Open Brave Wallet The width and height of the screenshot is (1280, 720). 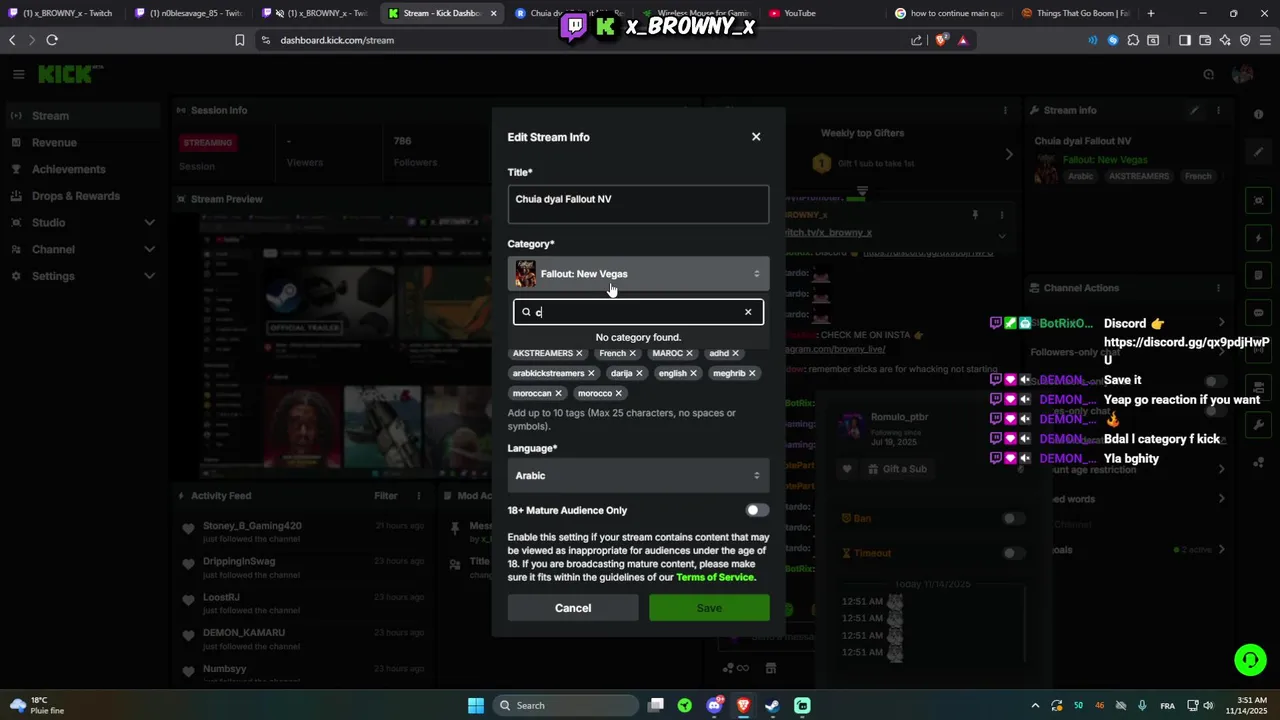1205,40
